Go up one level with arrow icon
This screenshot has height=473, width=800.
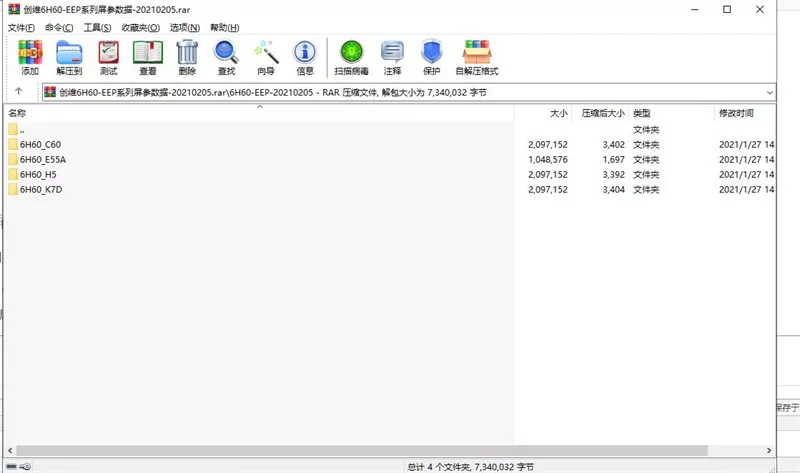19,91
